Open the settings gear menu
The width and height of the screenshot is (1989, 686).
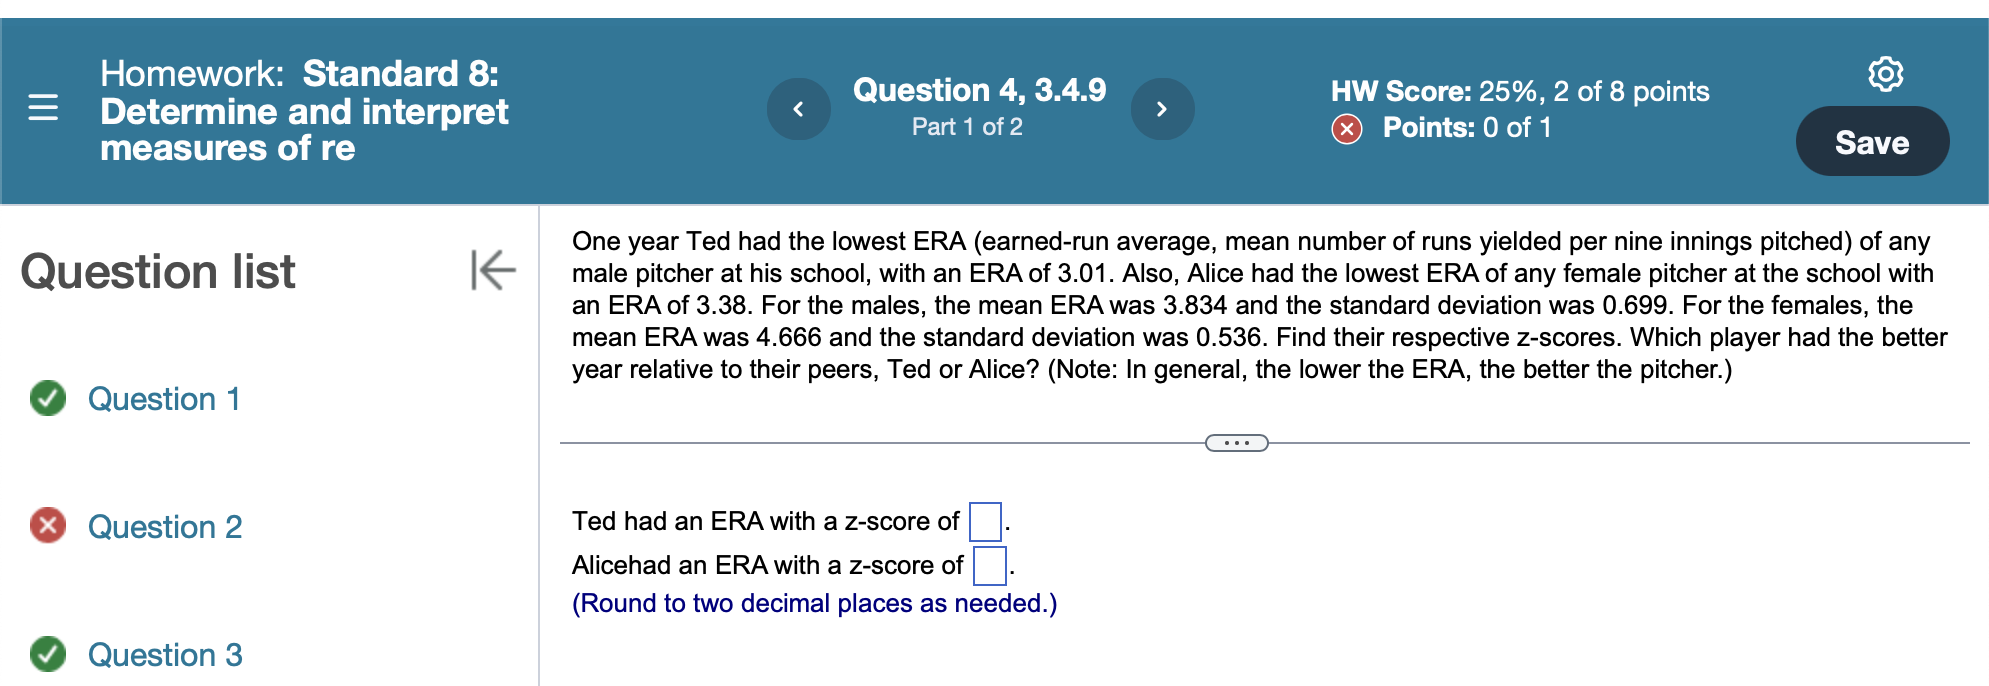click(1888, 75)
